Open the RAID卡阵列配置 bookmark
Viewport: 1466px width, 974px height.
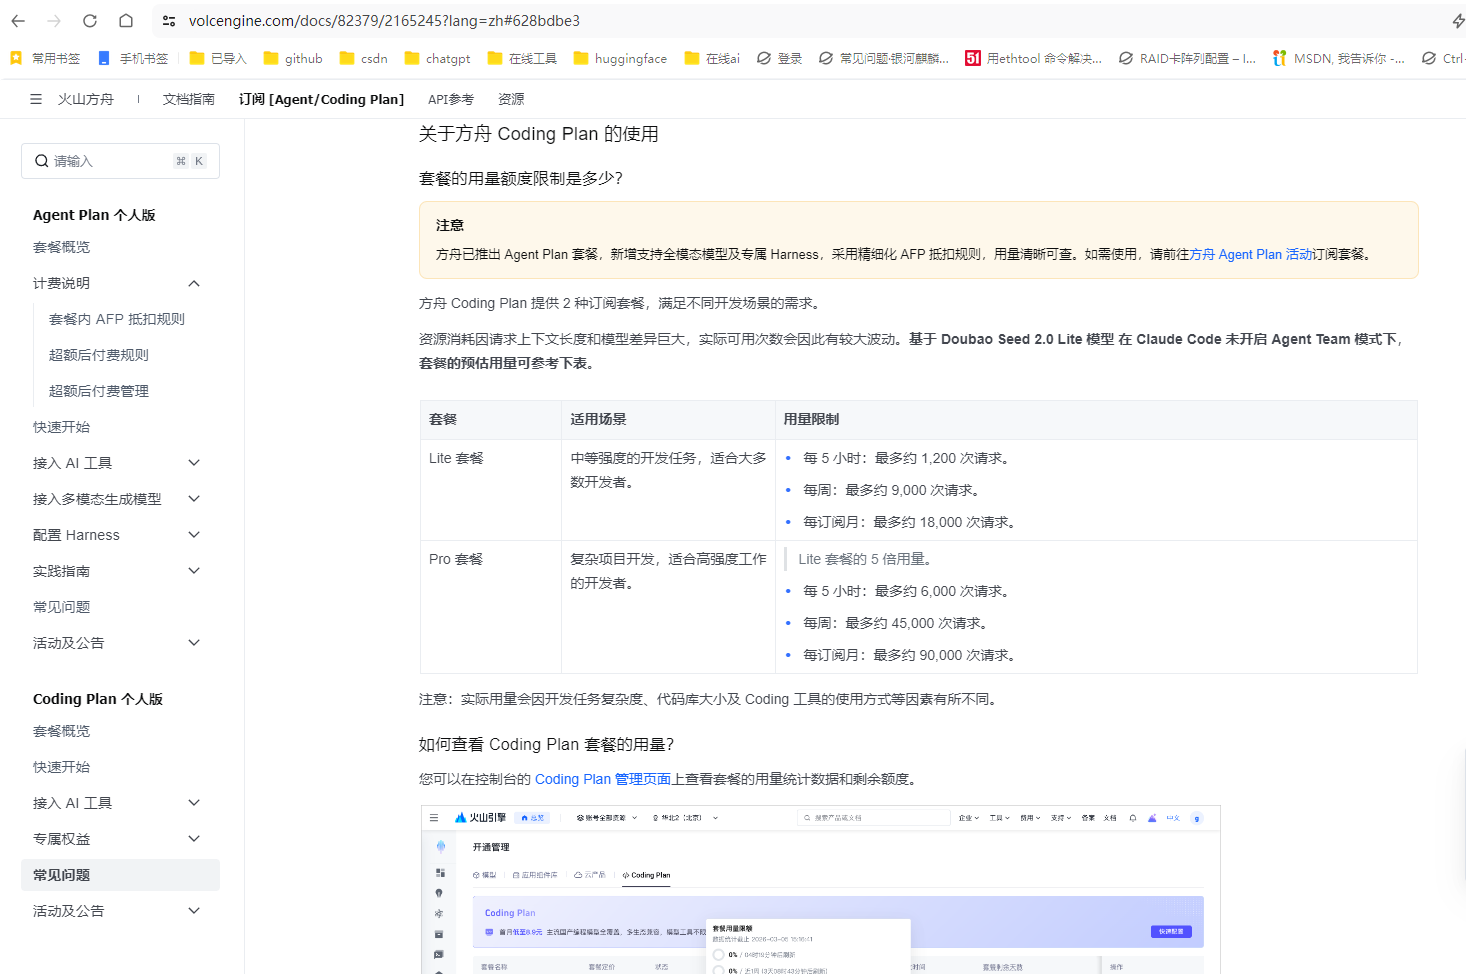1187,58
